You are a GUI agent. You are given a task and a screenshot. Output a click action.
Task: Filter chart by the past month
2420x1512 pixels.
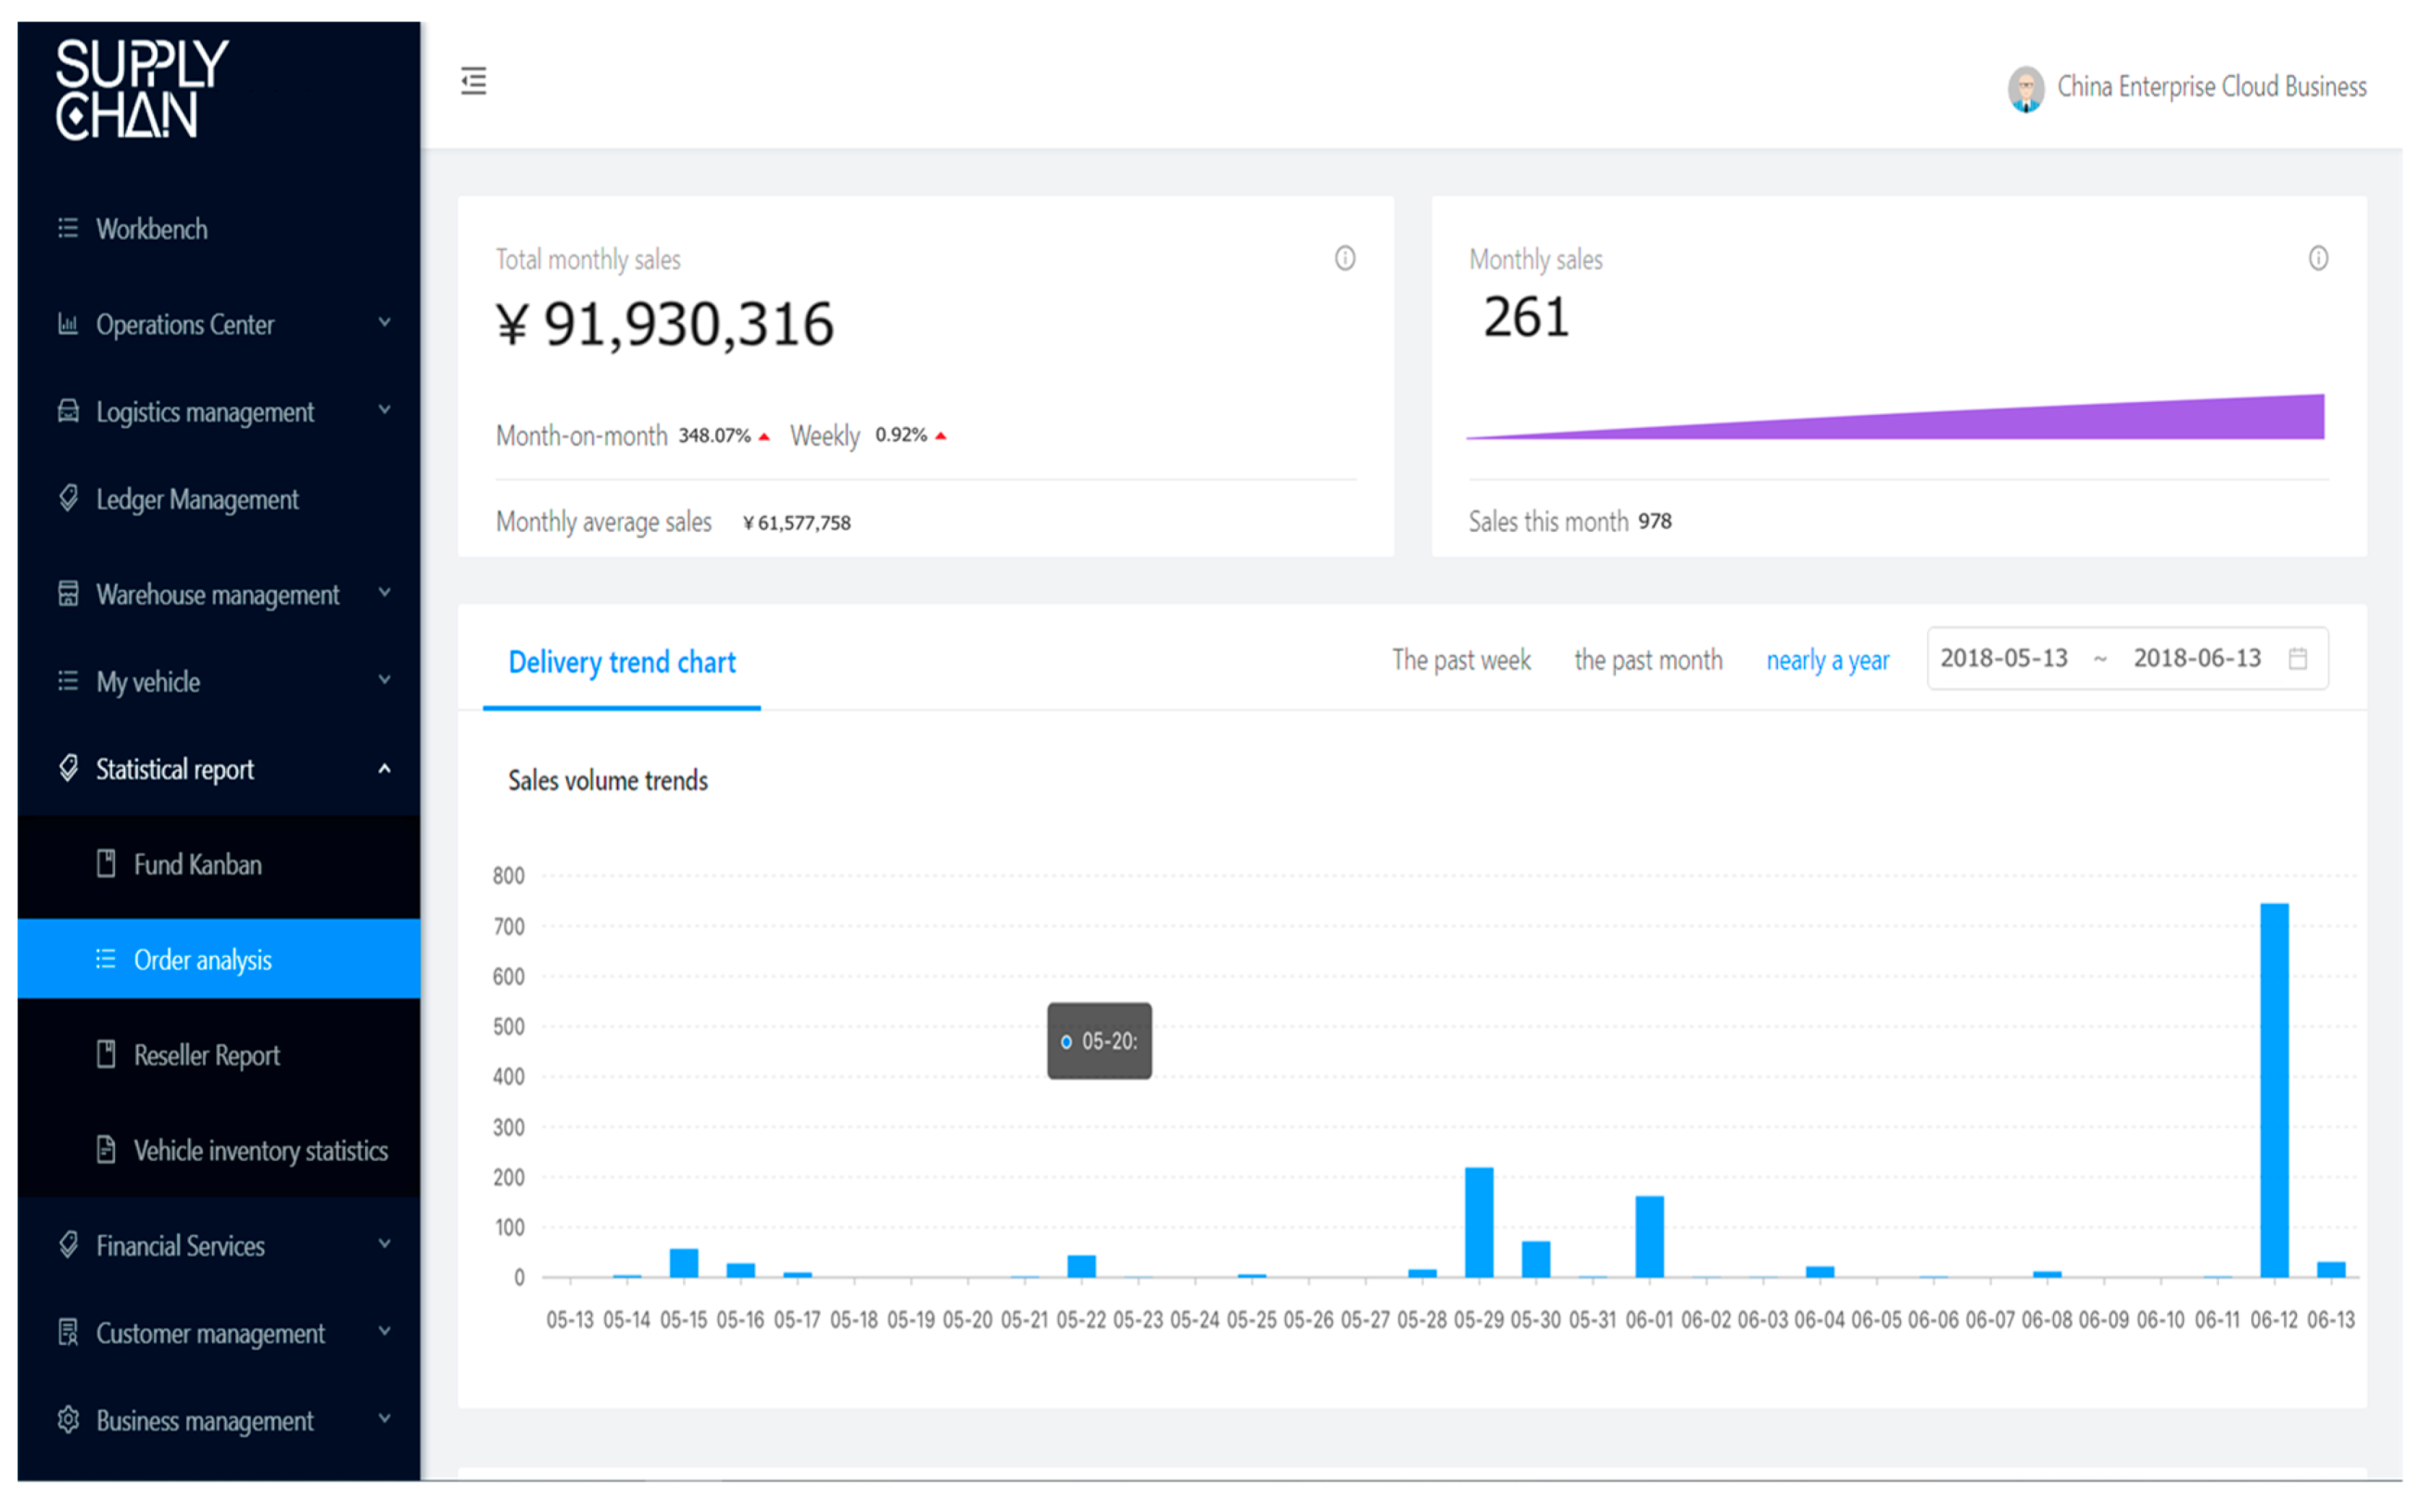click(1648, 660)
